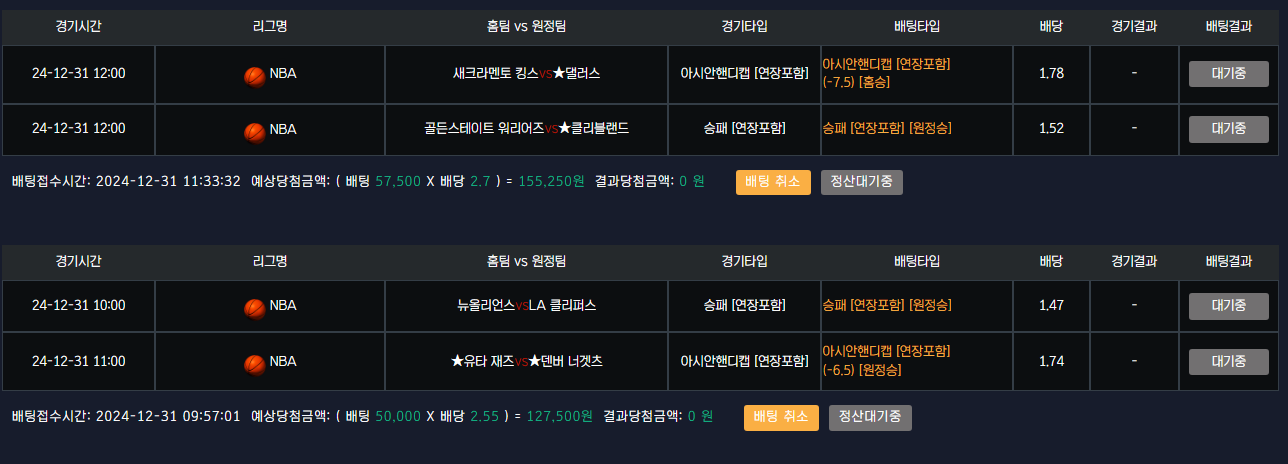Screen dimensions: 1288x464
Task: Click the 배팅결과 column header in first table
Action: click(1228, 27)
